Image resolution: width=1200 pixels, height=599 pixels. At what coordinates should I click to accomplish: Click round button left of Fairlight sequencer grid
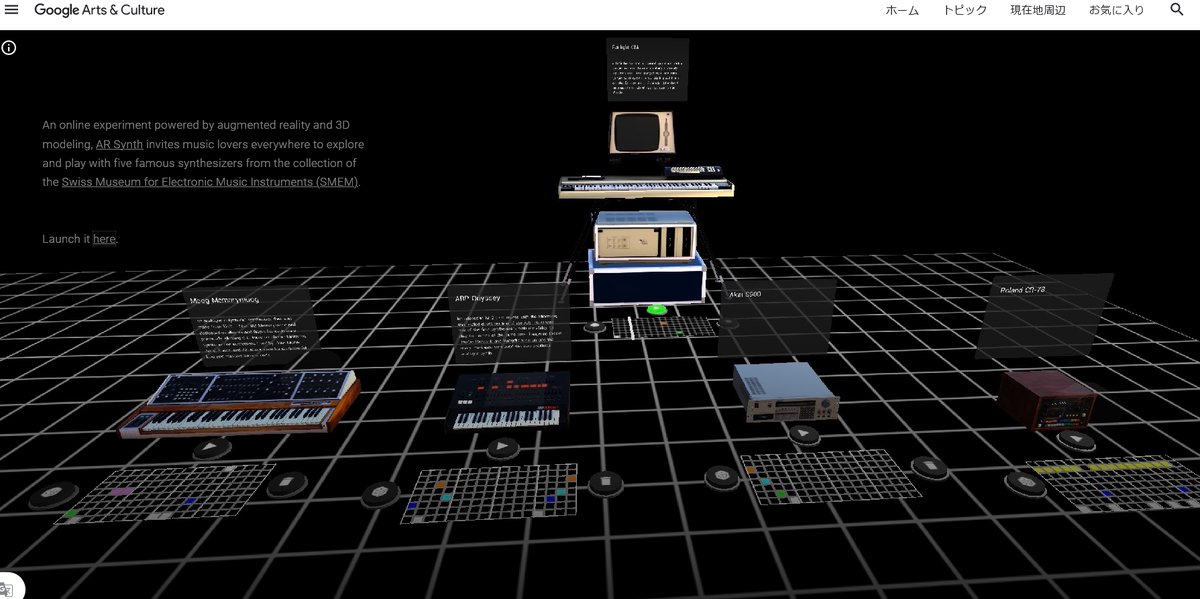(x=595, y=326)
